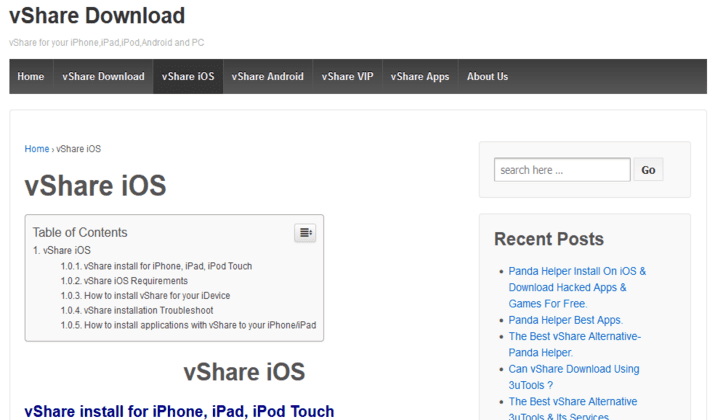This screenshot has width=715, height=420.
Task: Toggle the Table of Contents list icon
Action: (305, 233)
